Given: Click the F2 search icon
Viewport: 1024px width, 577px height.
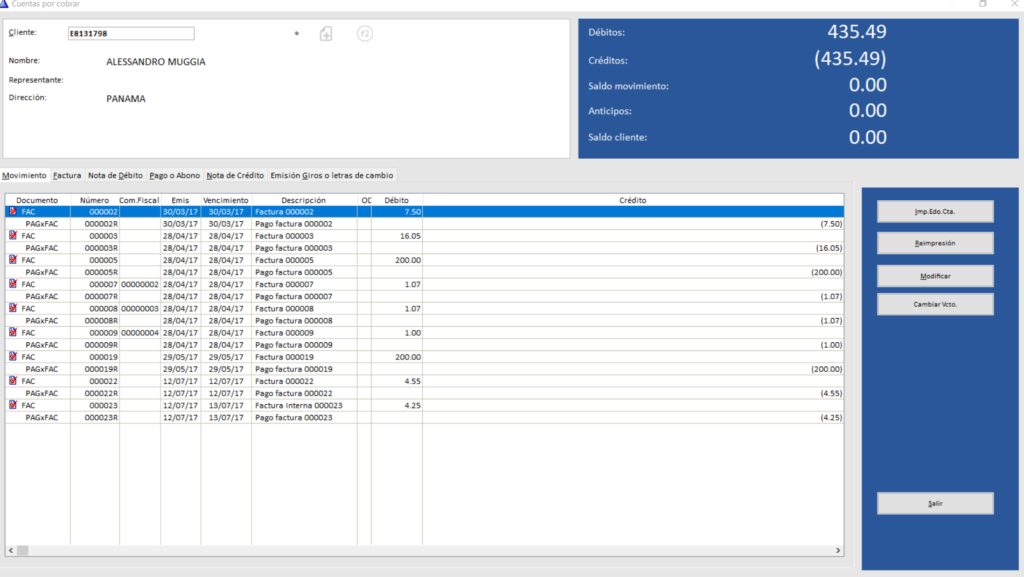Looking at the screenshot, I should 365,34.
